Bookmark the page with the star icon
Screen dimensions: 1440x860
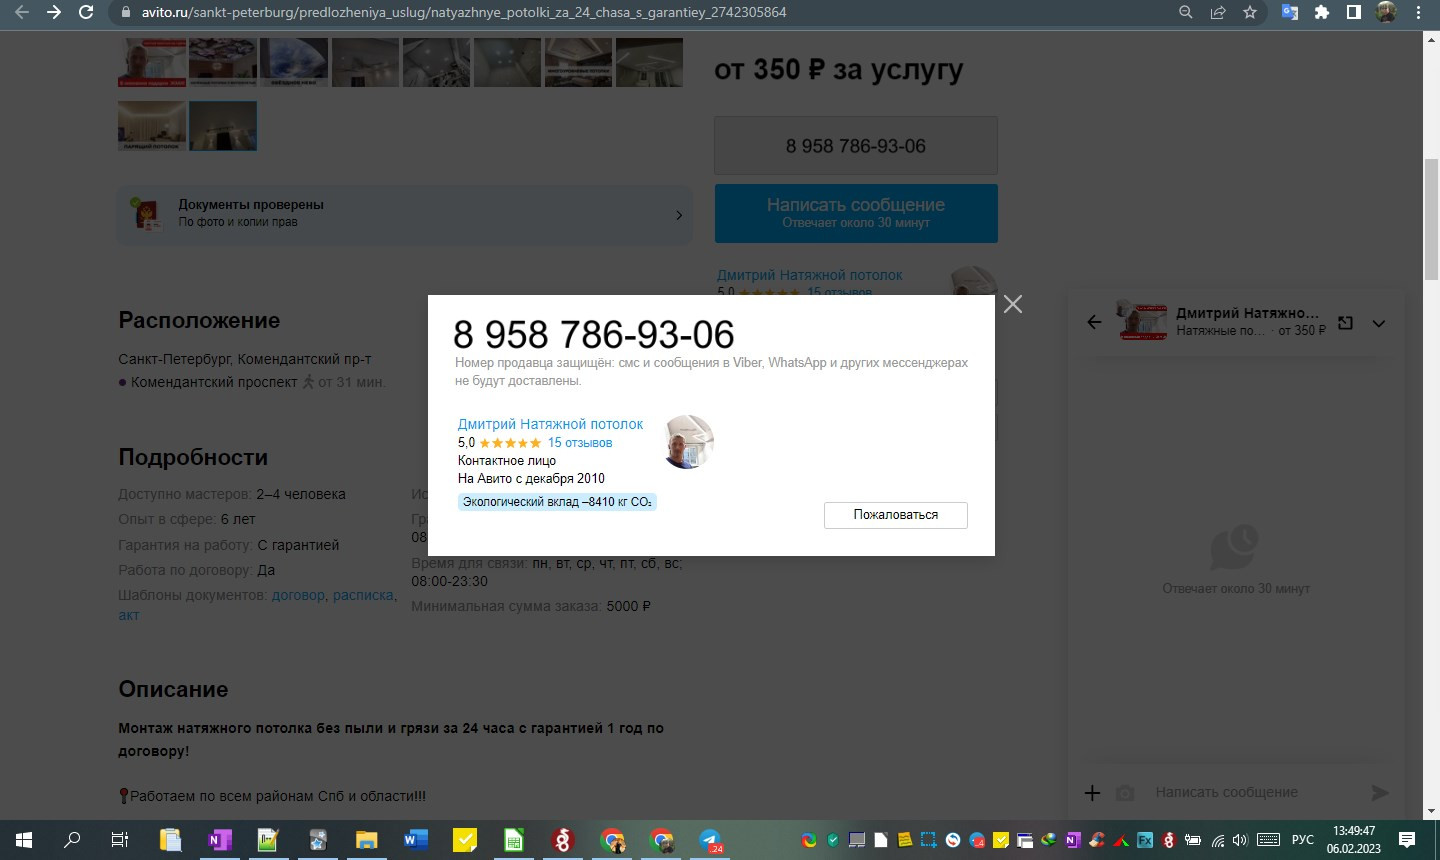point(1250,12)
